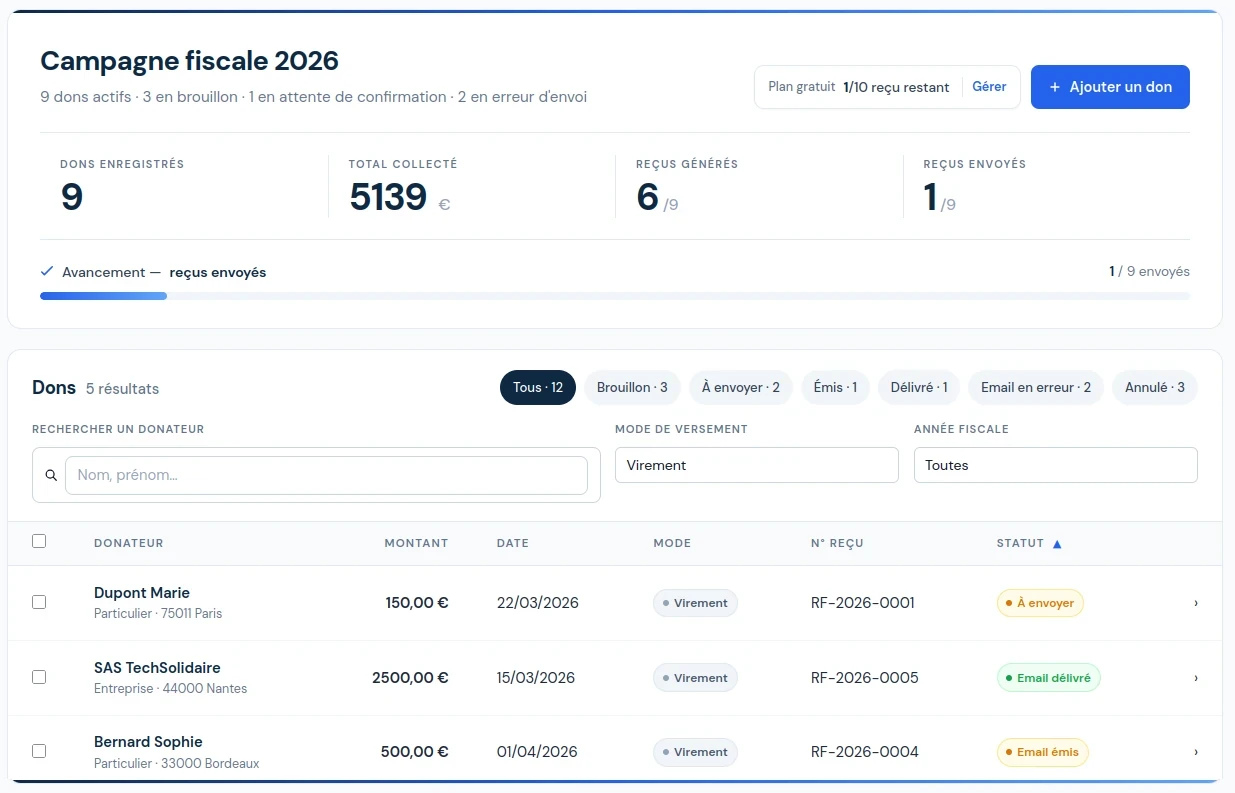Click the checkmark icon beside Avancement
Viewport: 1235px width, 793px height.
click(x=47, y=271)
